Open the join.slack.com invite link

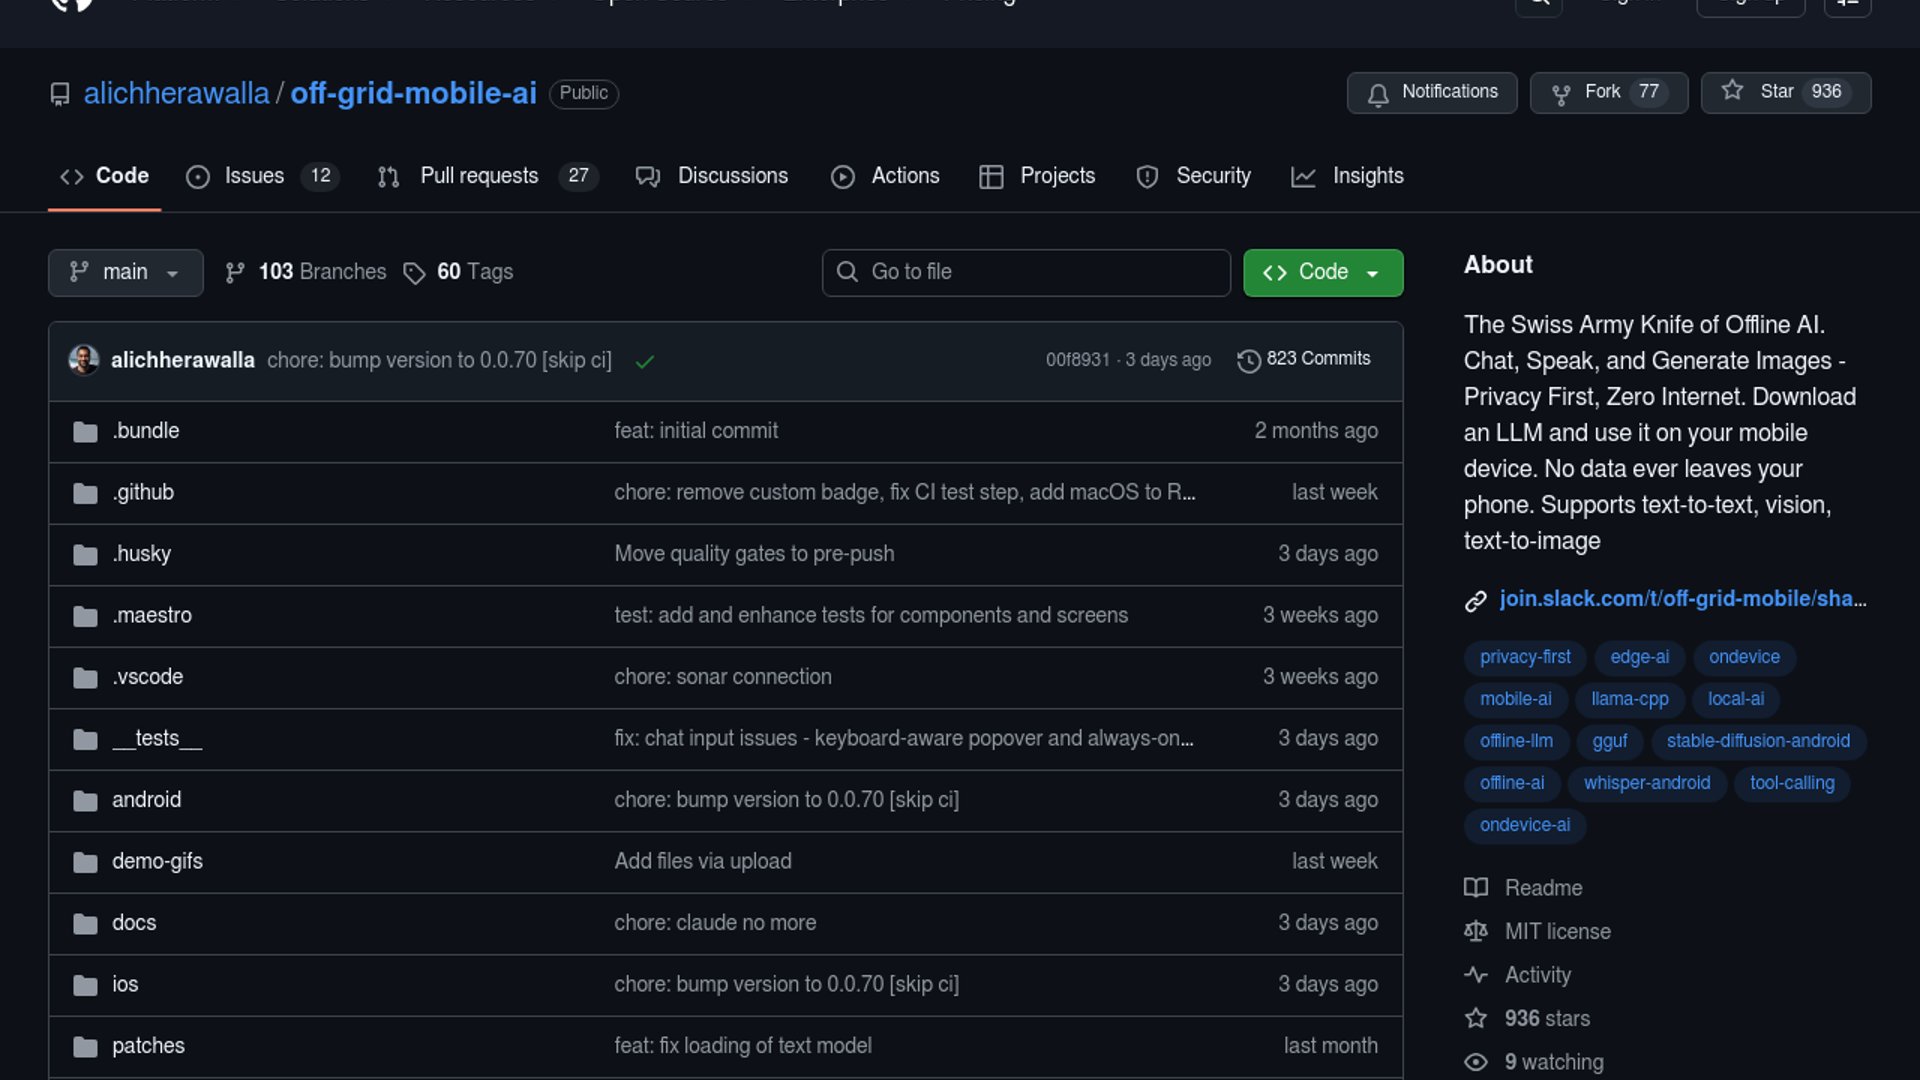(x=1682, y=599)
